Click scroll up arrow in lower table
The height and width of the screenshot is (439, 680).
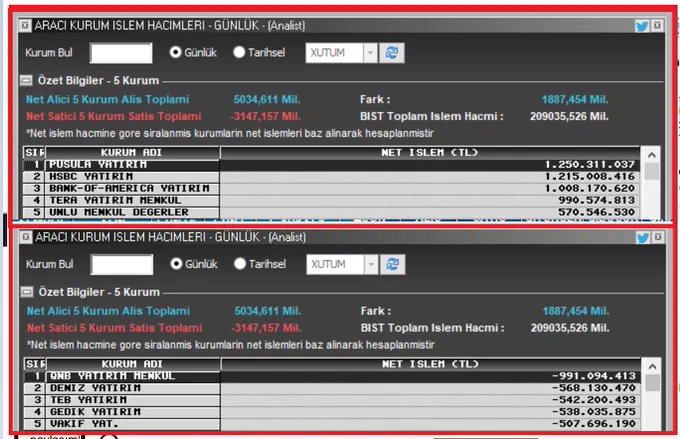652,367
